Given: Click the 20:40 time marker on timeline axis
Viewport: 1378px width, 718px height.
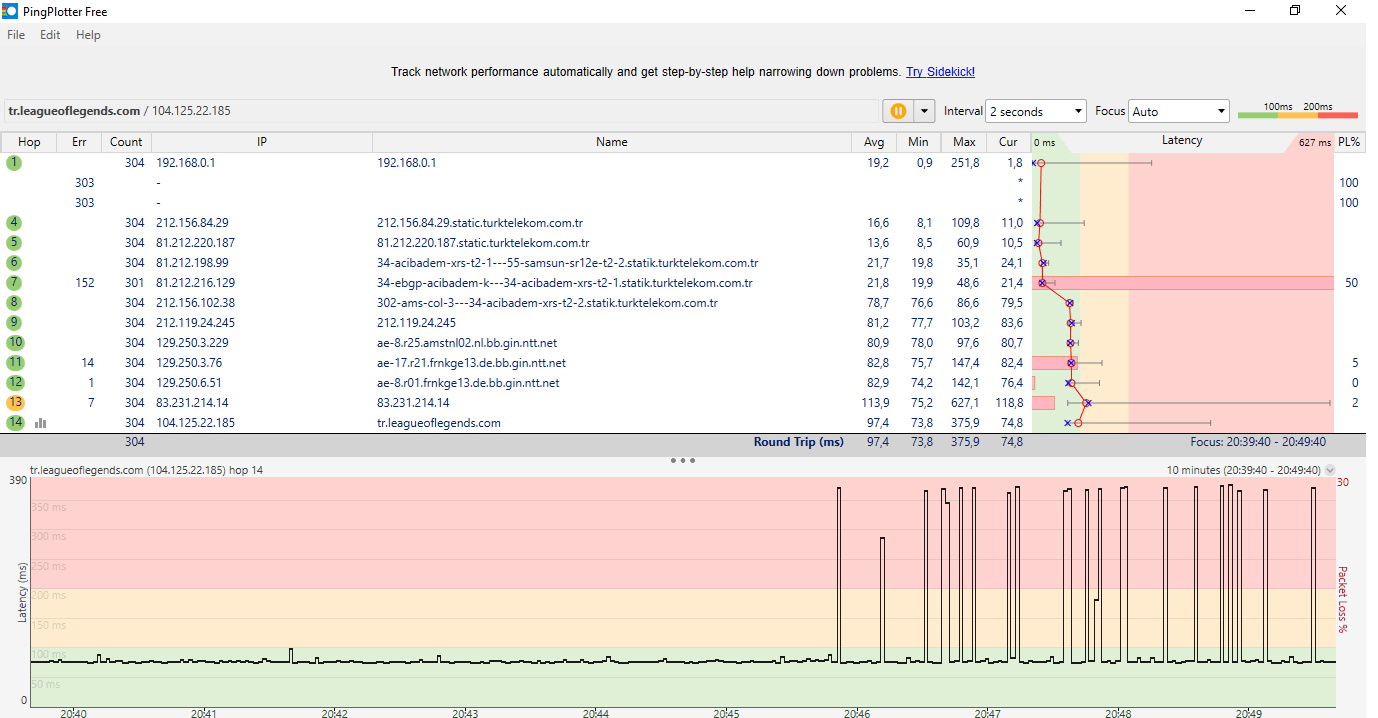Looking at the screenshot, I should (x=73, y=713).
